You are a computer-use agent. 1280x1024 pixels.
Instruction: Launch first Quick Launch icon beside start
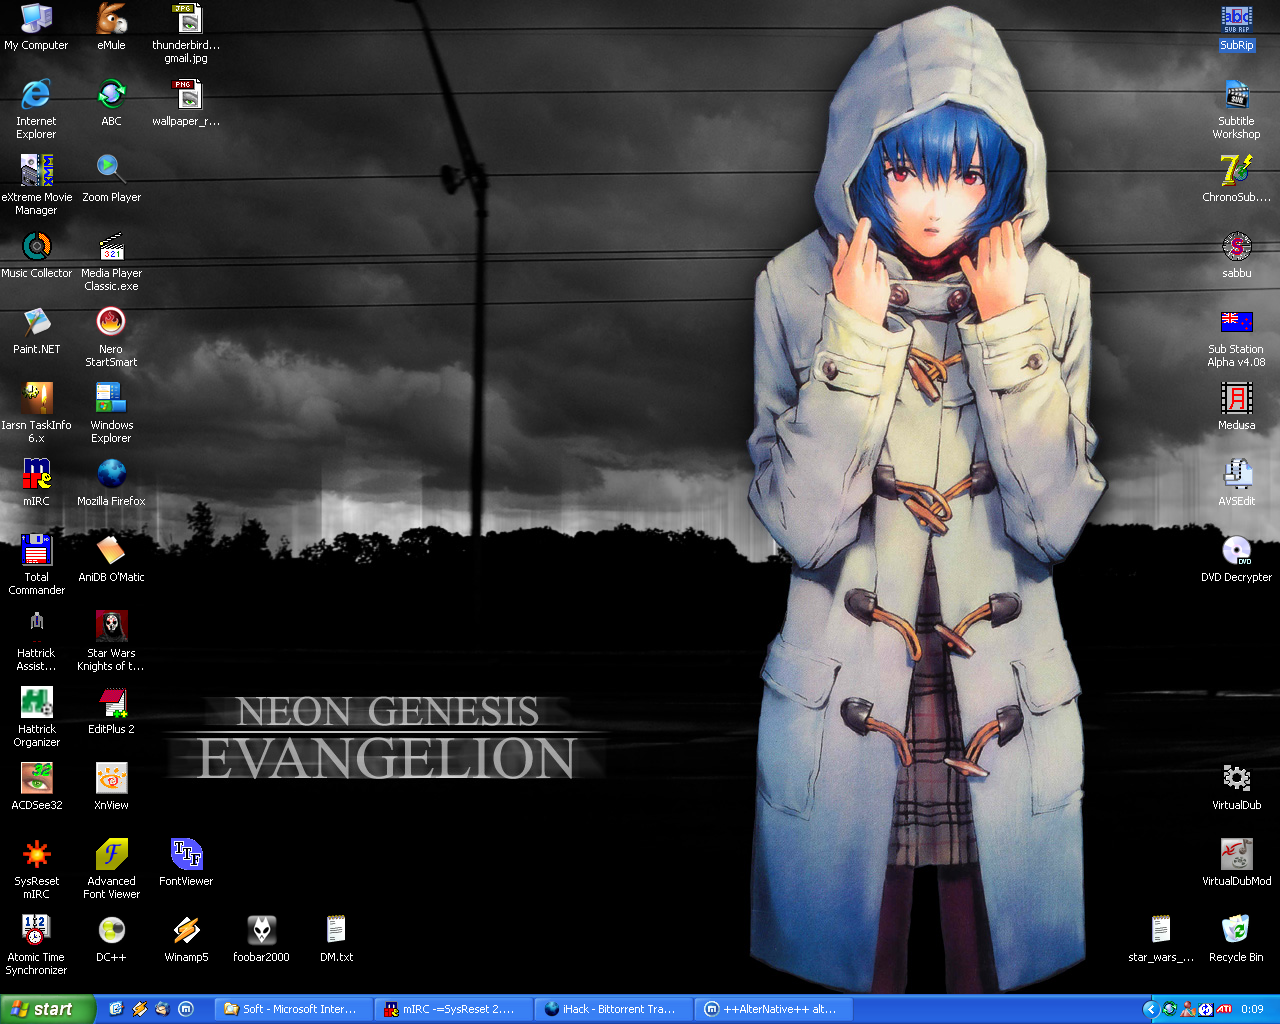tap(116, 1009)
